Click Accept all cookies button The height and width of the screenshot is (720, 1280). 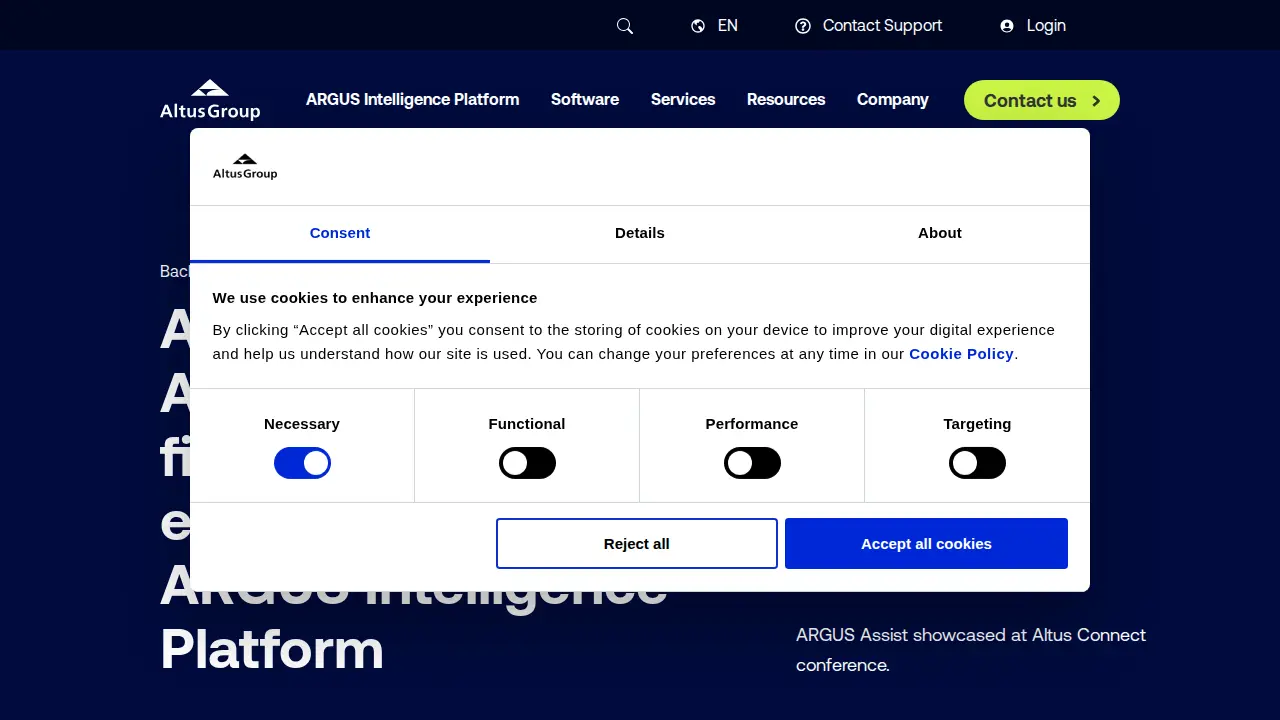[926, 544]
